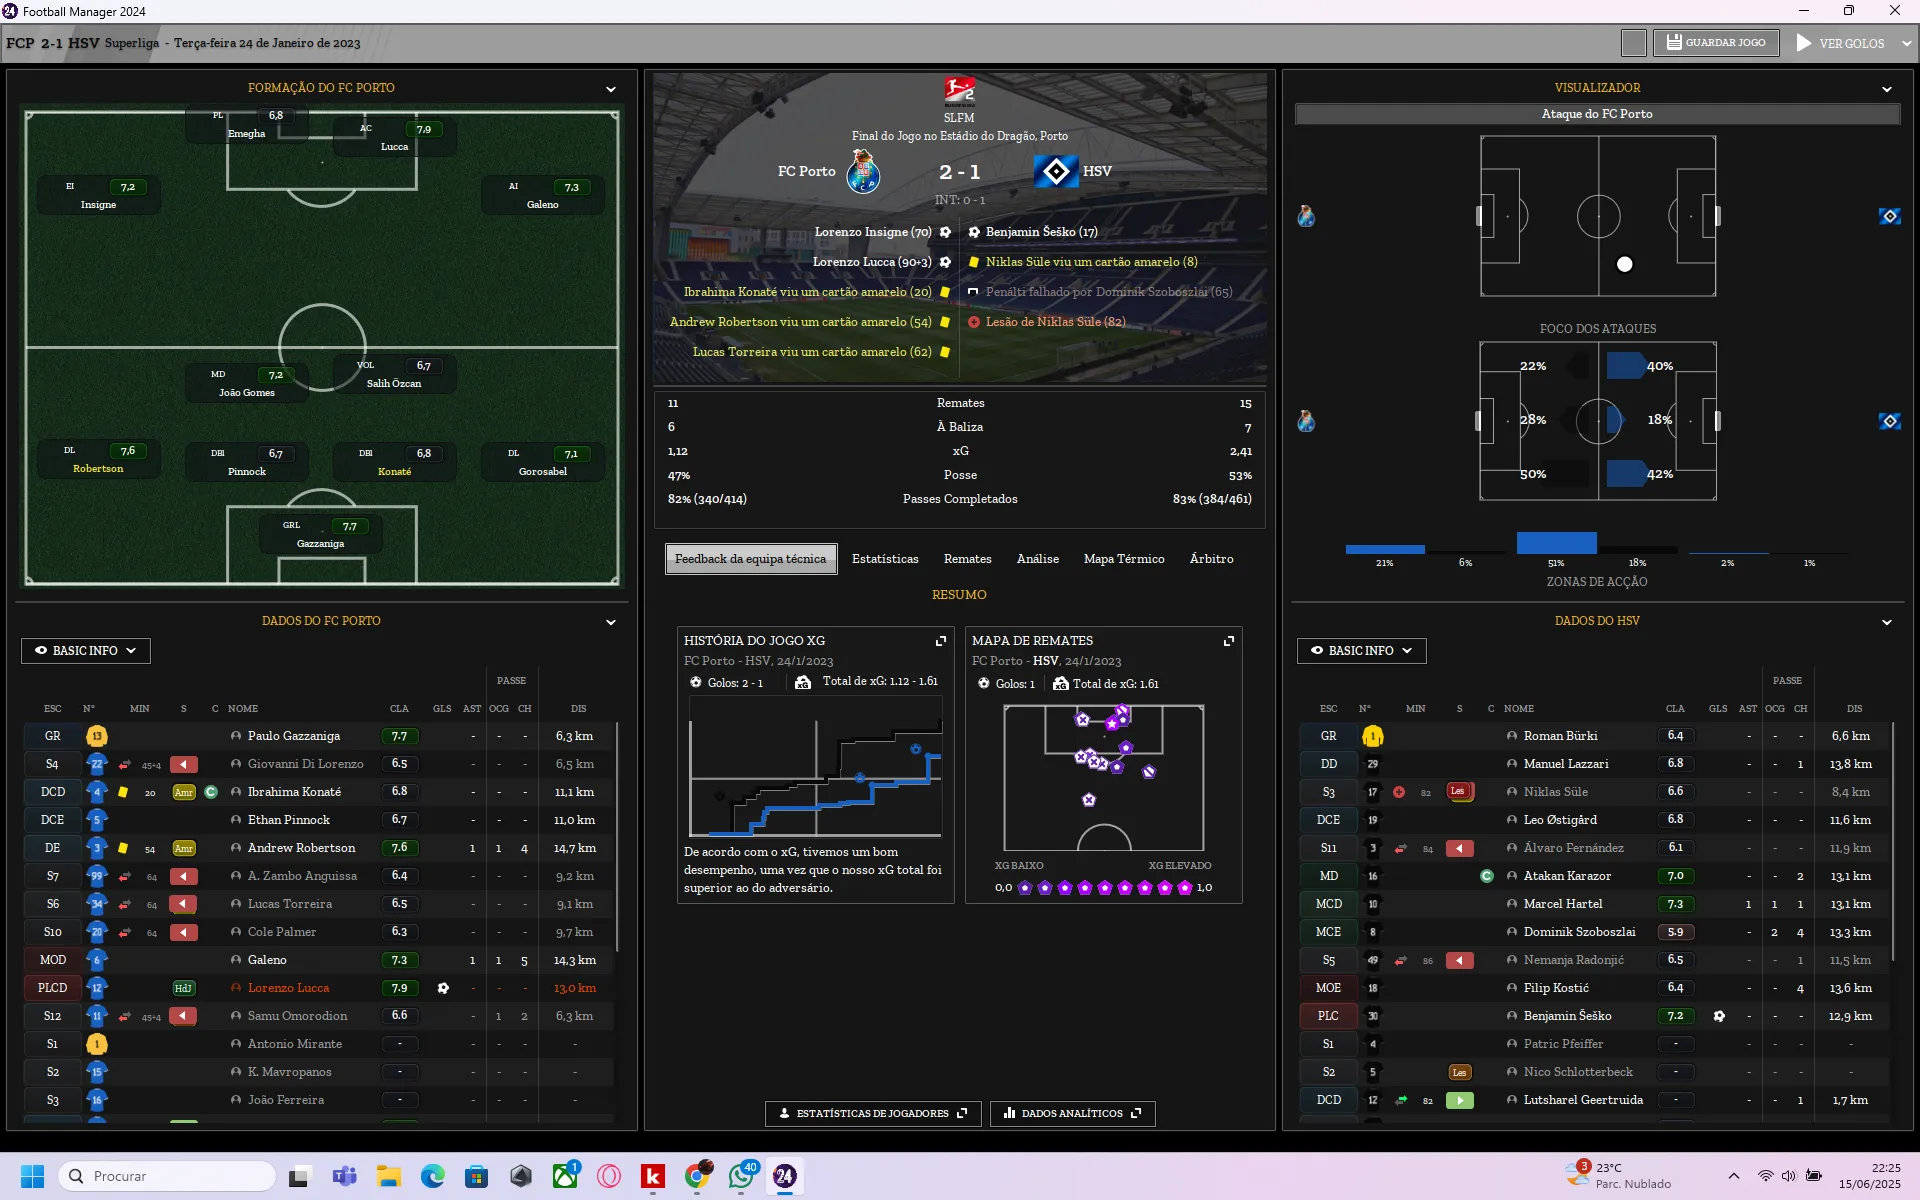Sort FC Porto table by CLA column
The height and width of the screenshot is (1200, 1920).
399,710
